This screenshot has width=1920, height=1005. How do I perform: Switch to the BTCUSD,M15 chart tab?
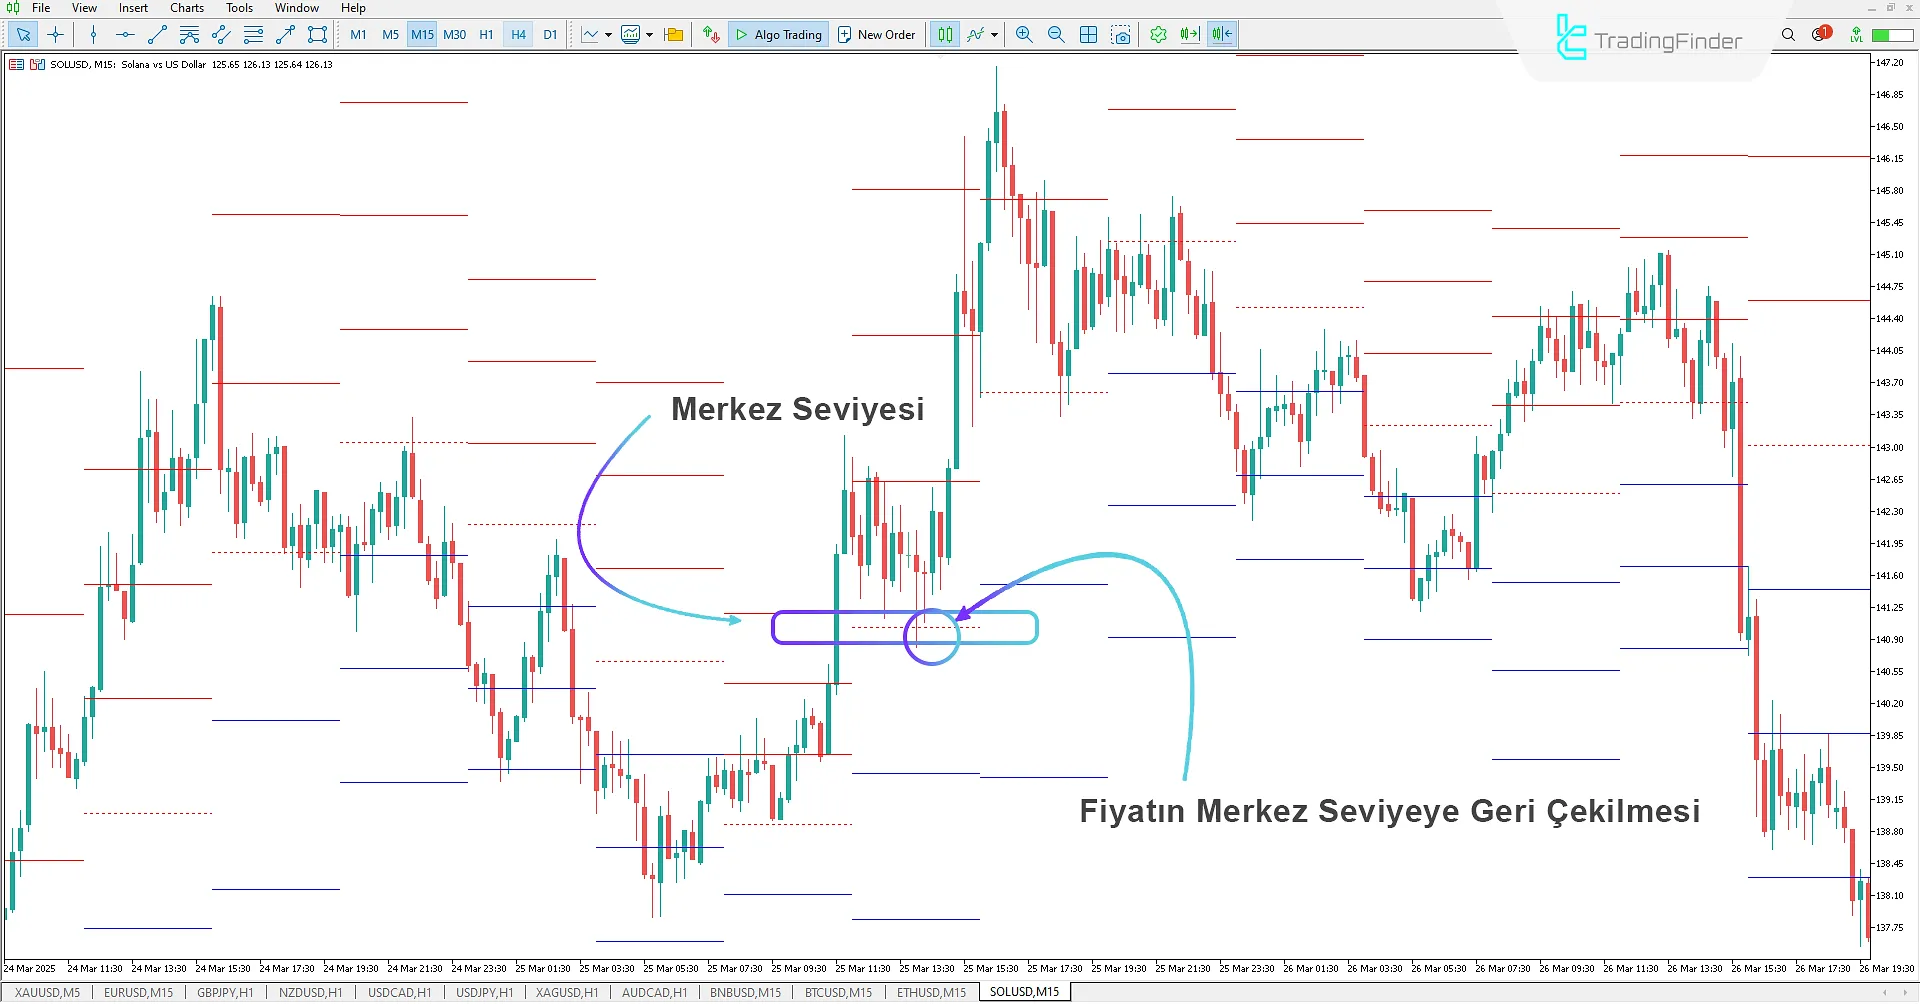point(838,993)
